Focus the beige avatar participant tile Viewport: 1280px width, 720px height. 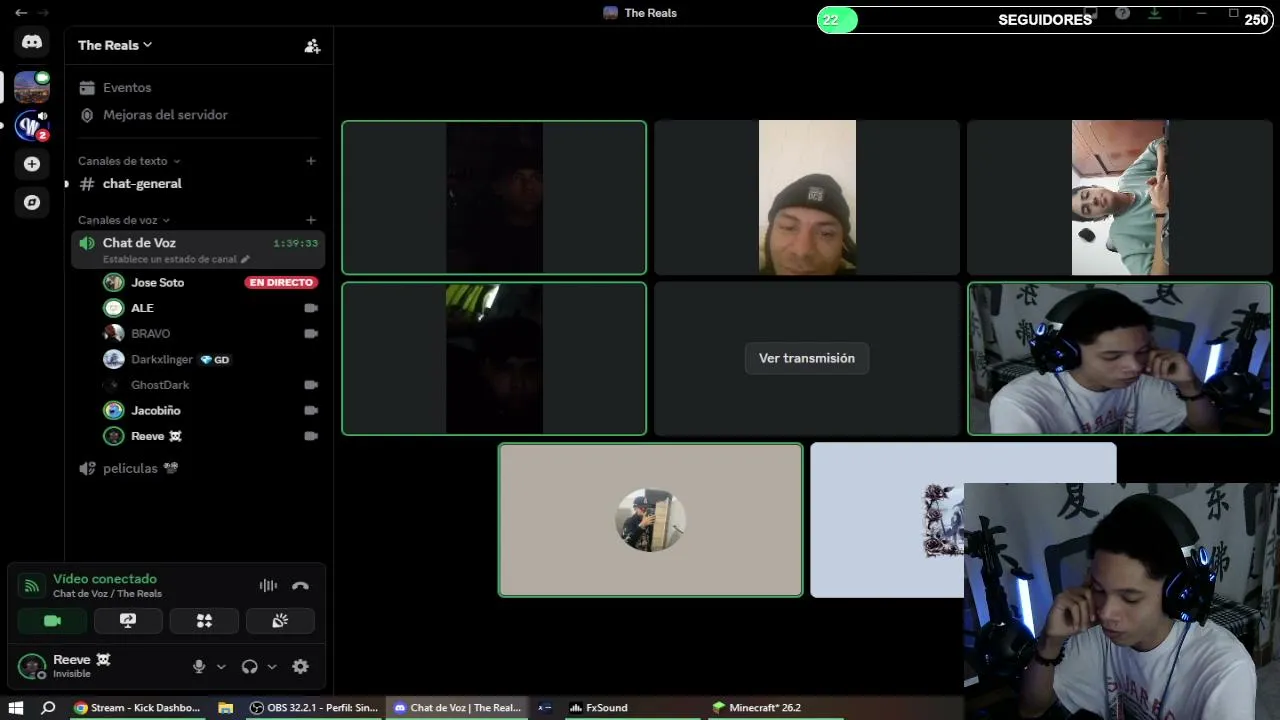coord(650,520)
